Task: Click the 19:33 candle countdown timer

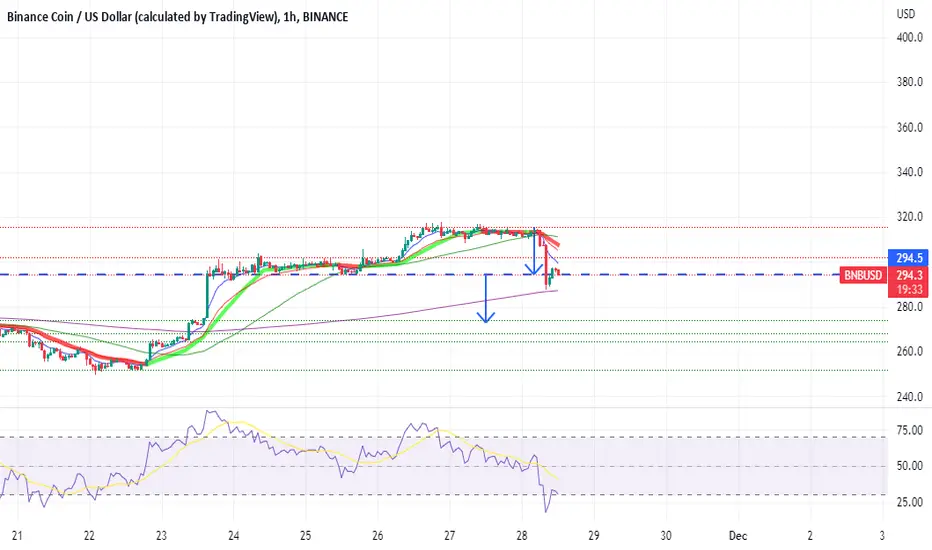Action: click(x=909, y=290)
